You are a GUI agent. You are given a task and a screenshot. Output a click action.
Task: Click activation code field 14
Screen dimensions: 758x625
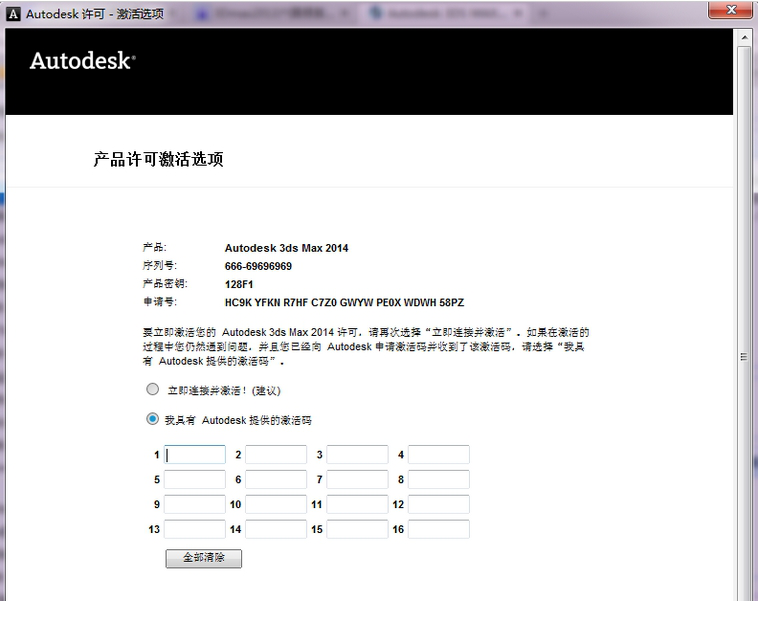[276, 529]
